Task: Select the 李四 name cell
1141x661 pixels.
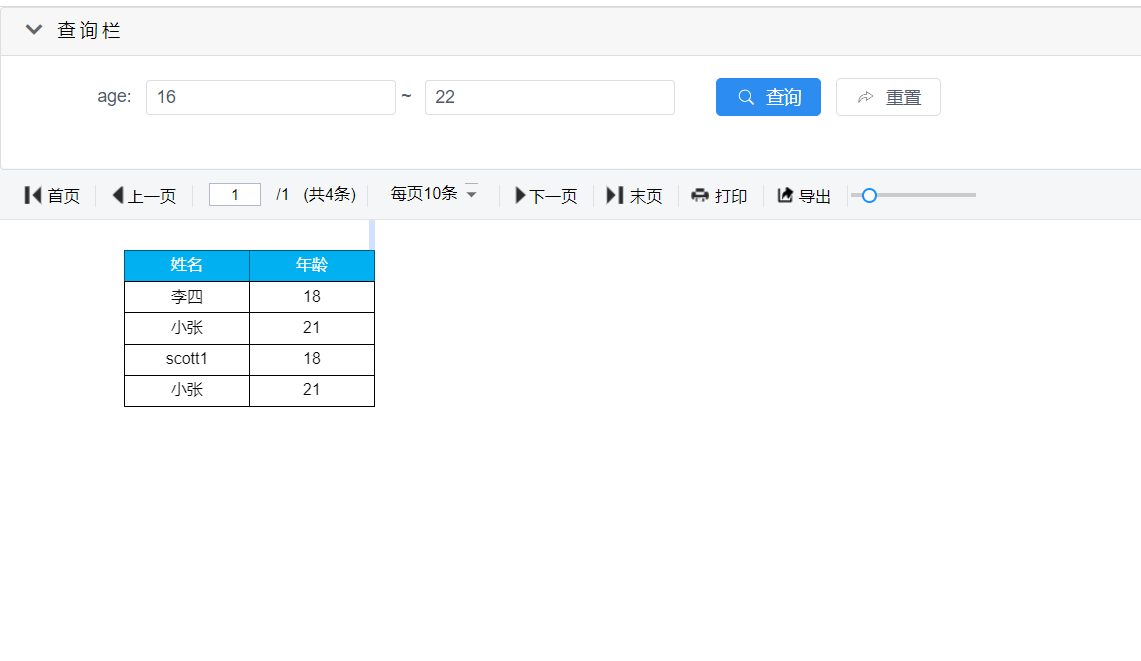Action: pos(187,297)
